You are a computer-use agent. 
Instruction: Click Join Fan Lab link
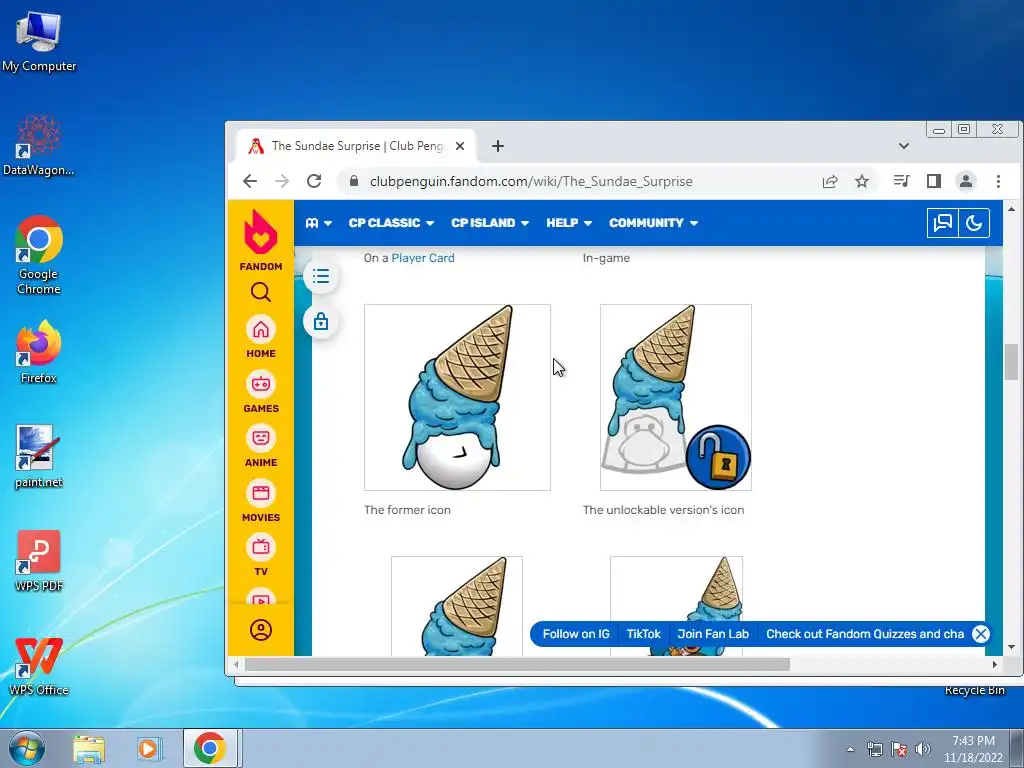coord(713,634)
